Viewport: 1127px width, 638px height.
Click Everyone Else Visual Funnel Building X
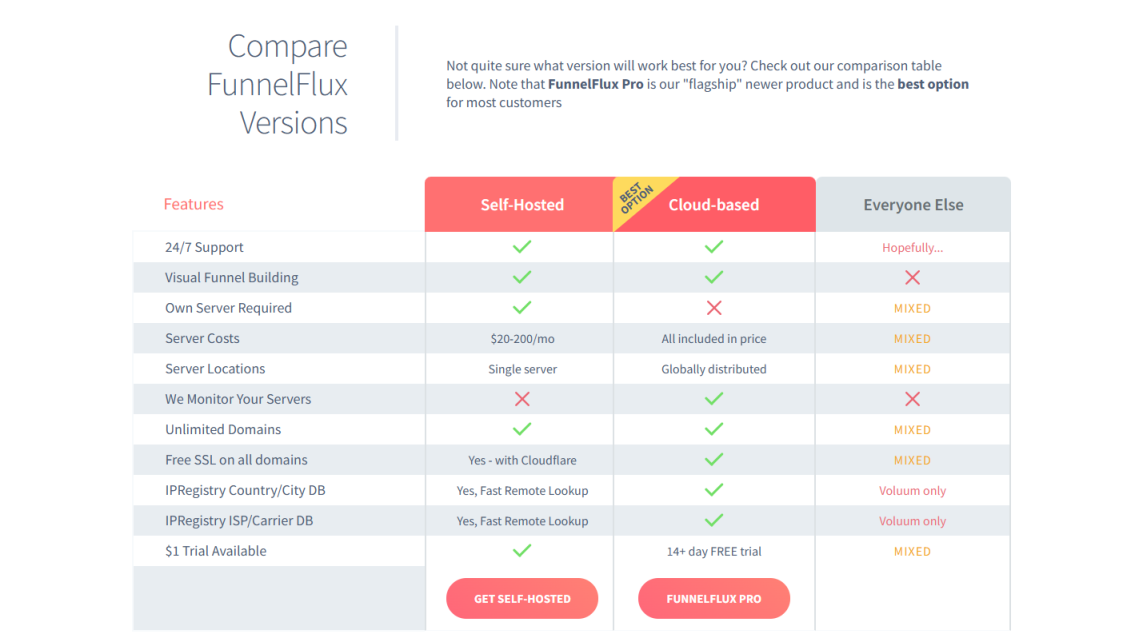pos(912,278)
